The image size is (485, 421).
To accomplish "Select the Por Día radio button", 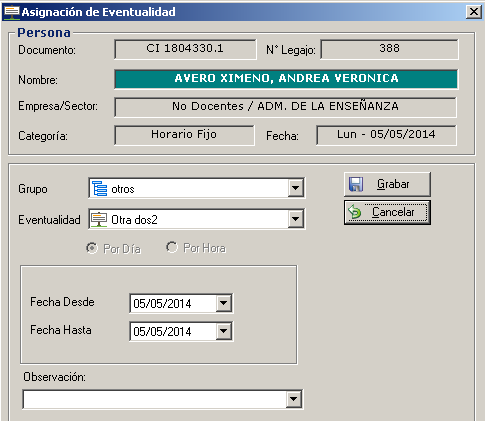I will (x=92, y=248).
